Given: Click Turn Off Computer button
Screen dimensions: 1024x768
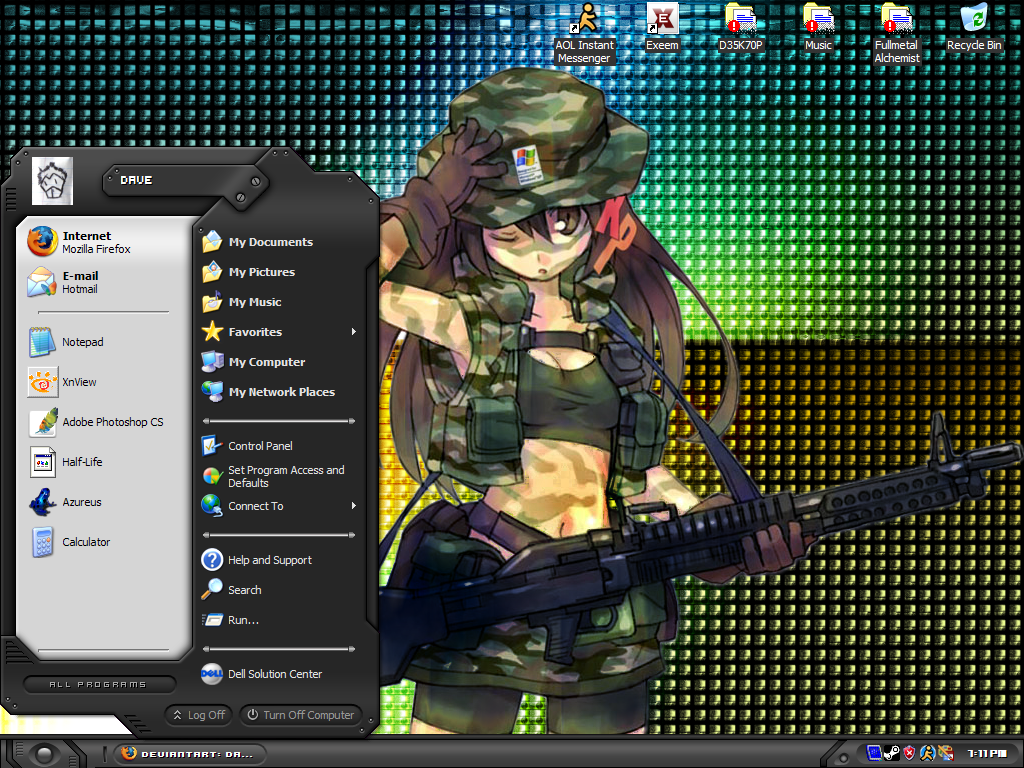Looking at the screenshot, I should pos(300,715).
